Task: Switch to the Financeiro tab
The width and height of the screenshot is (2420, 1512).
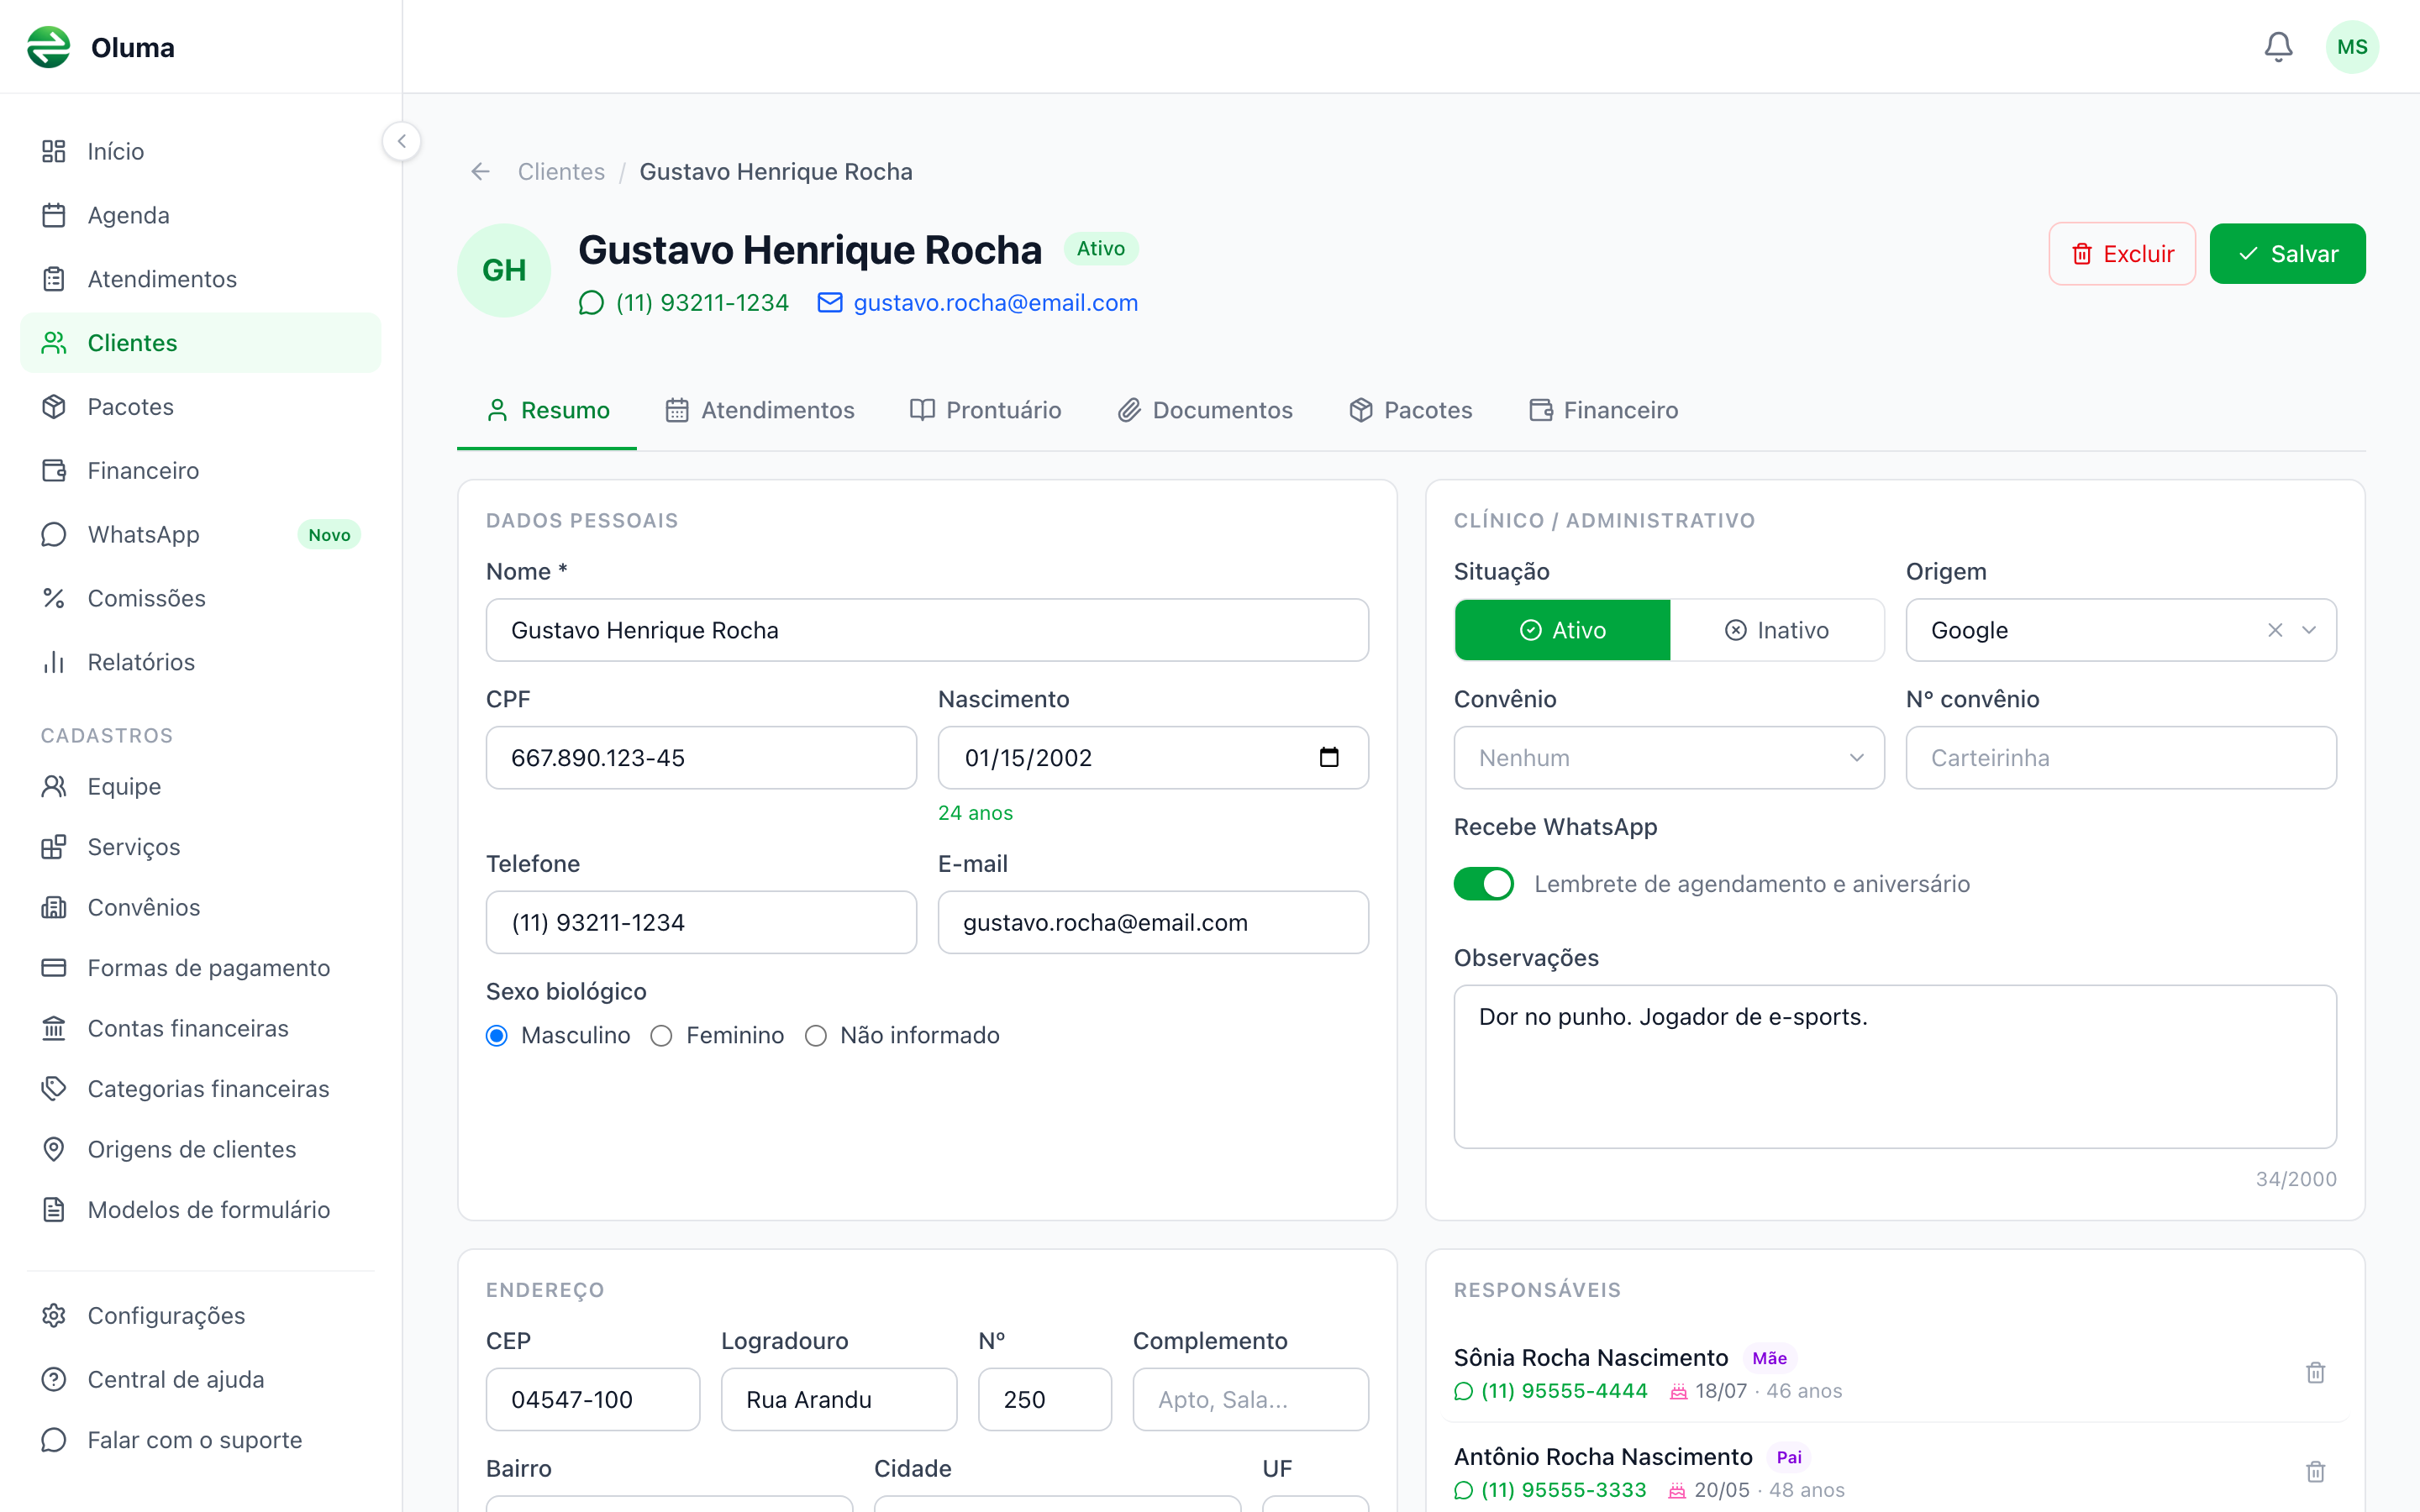Action: (1603, 410)
